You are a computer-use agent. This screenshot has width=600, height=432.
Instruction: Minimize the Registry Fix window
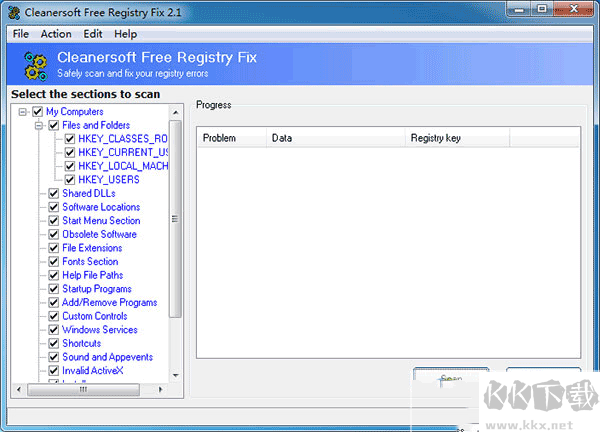point(519,10)
